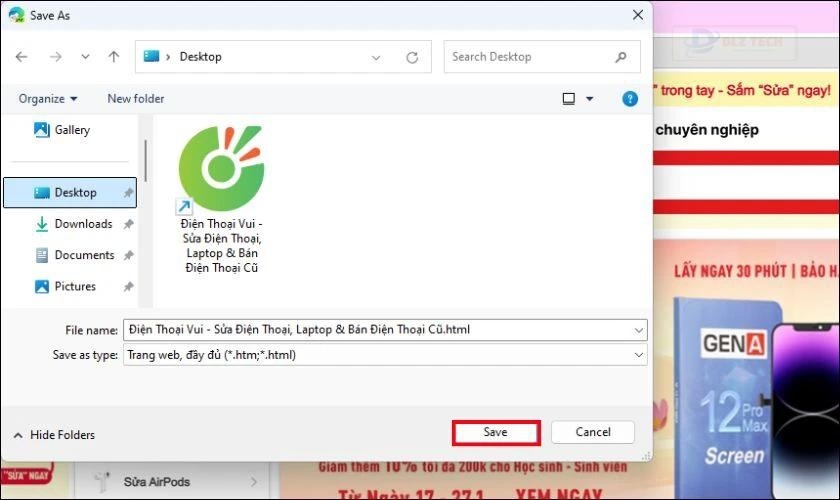Image resolution: width=840 pixels, height=500 pixels.
Task: Click the Forward navigation arrow
Action: pyautogui.click(x=56, y=57)
